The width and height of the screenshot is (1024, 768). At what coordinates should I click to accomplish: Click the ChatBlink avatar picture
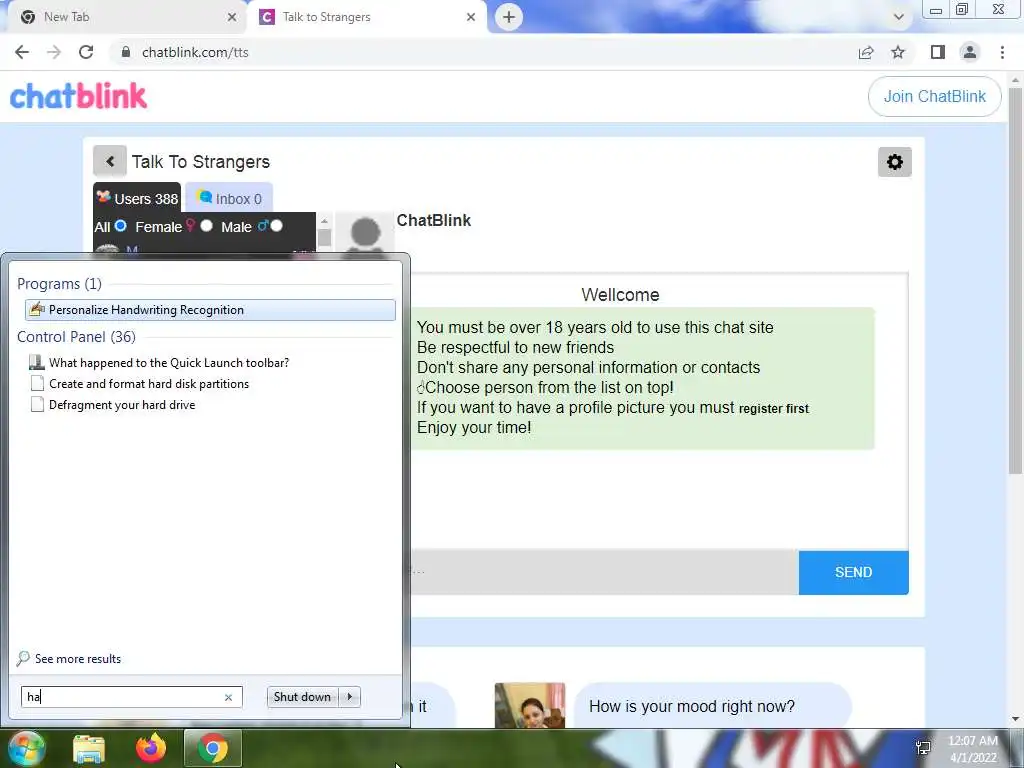click(x=365, y=235)
